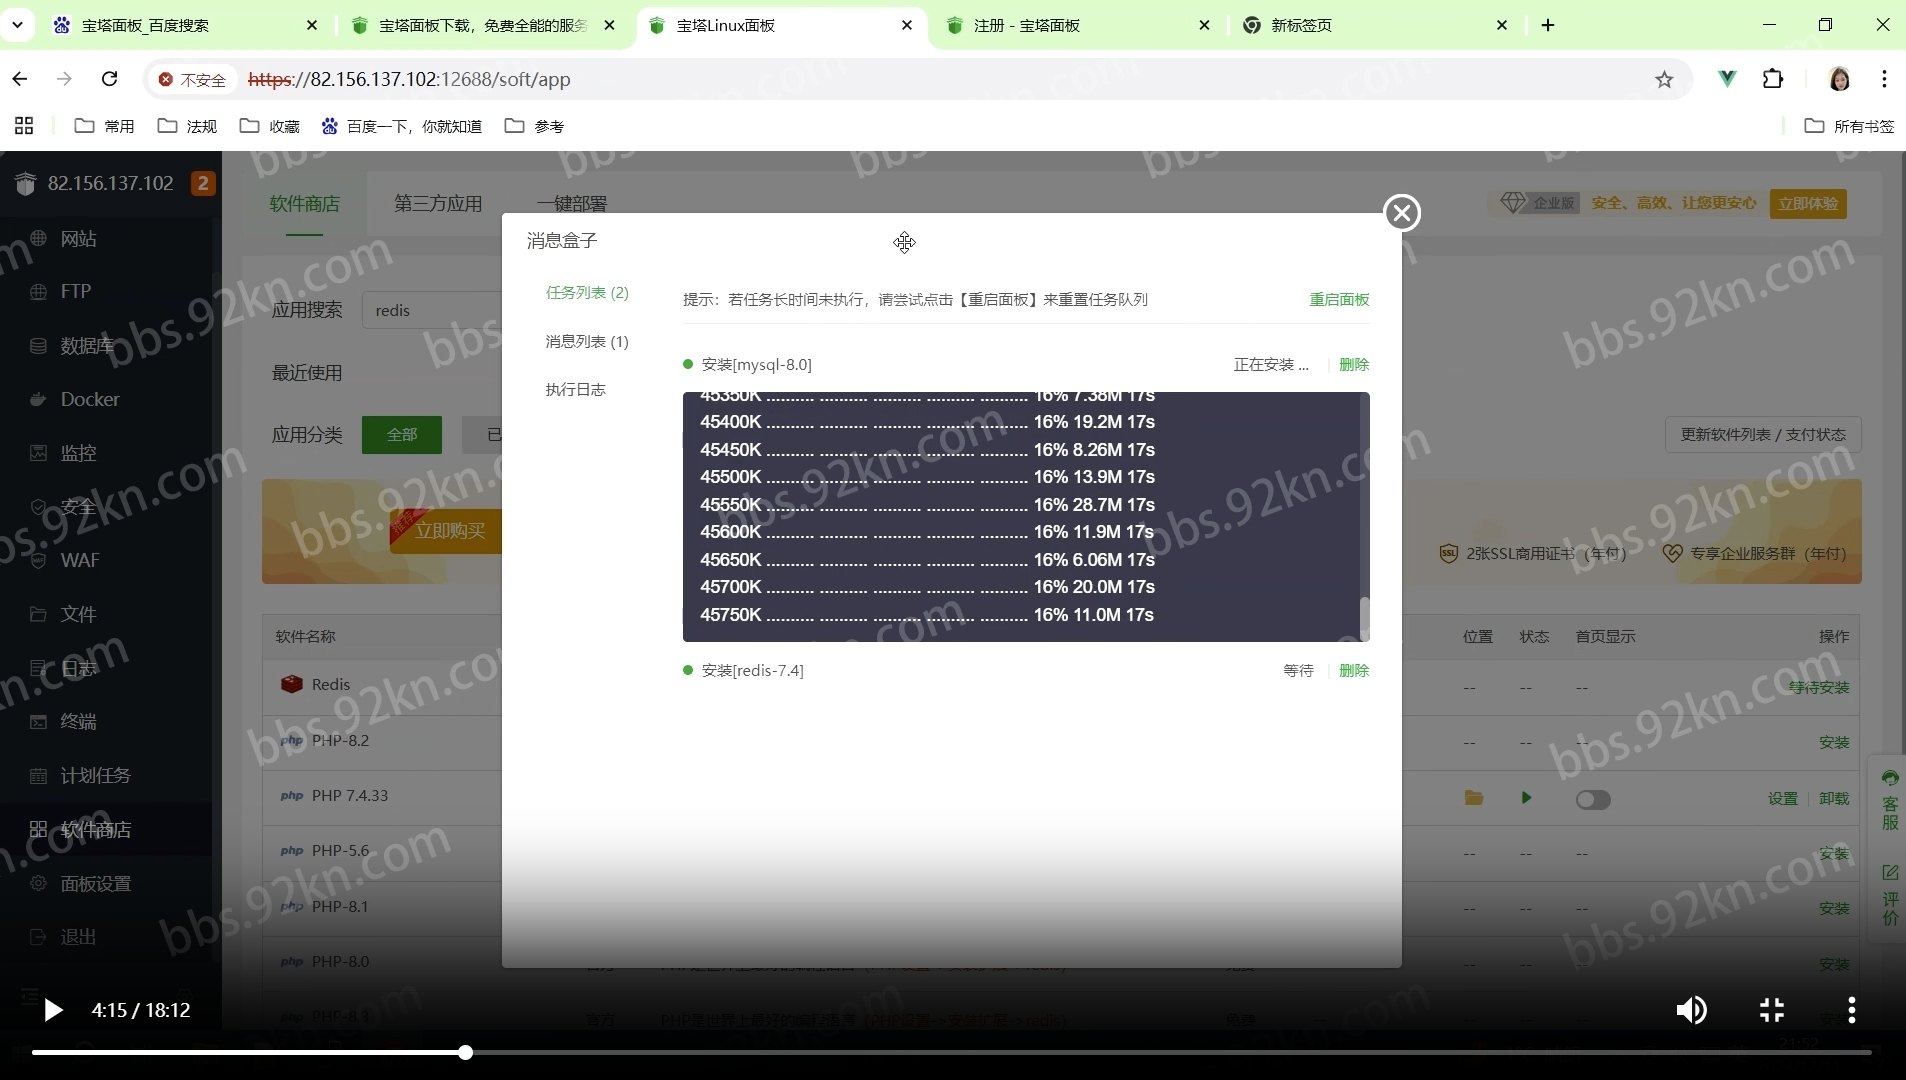Click the orange notification badge 2
The height and width of the screenshot is (1080, 1906).
coord(203,183)
